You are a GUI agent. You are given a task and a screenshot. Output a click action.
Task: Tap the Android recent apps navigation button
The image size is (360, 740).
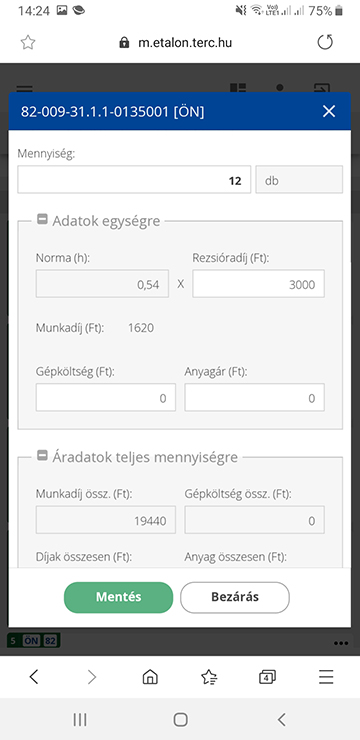[x=80, y=719]
